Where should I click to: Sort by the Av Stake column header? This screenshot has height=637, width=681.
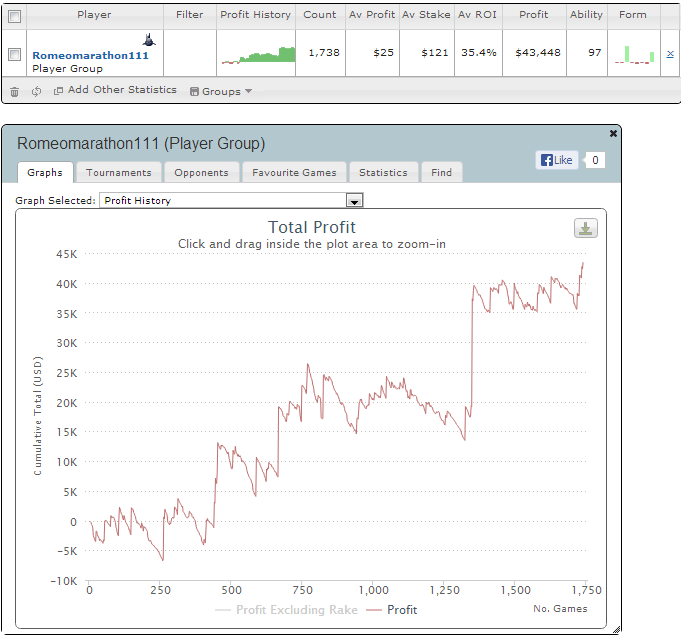[426, 15]
